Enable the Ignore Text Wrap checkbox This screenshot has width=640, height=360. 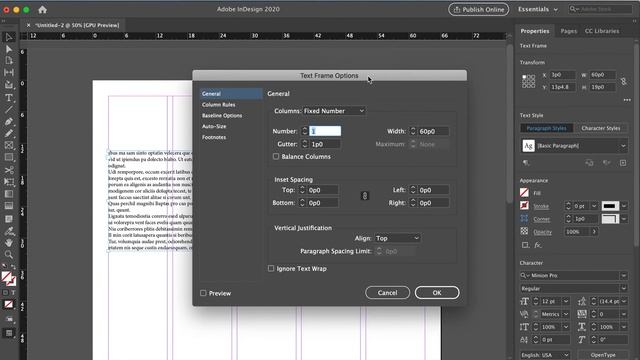271,268
